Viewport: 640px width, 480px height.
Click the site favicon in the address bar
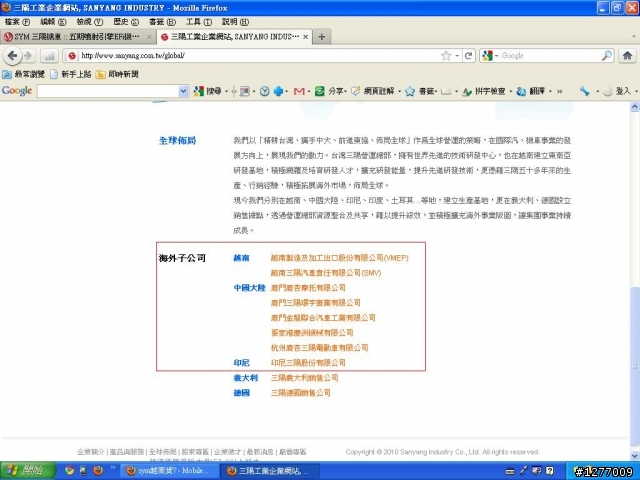click(x=72, y=56)
